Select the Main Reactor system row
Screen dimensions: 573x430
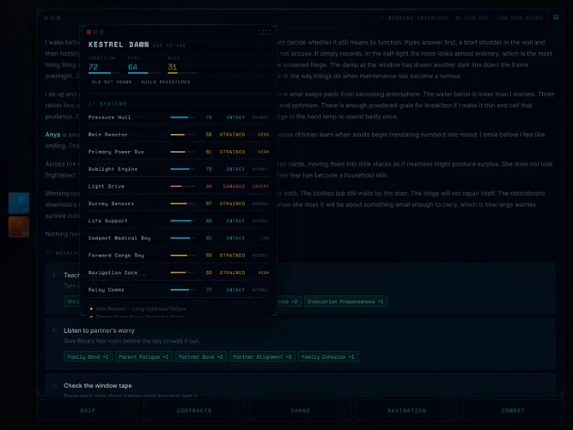point(178,134)
